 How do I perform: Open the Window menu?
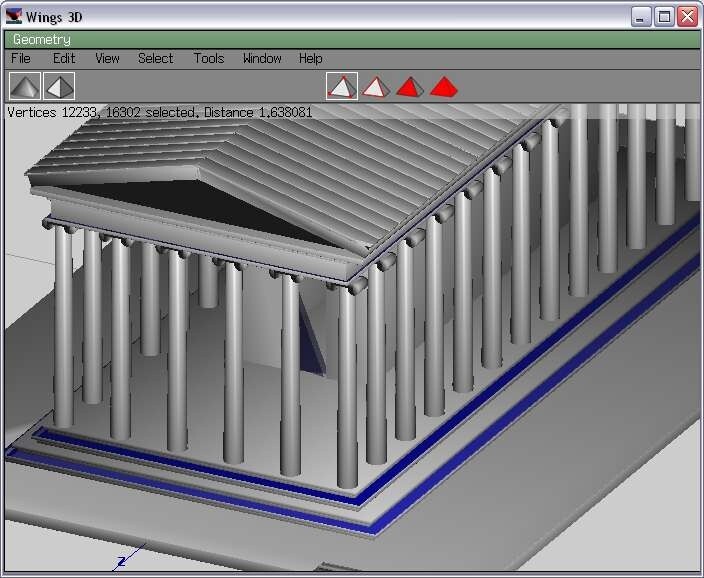pos(262,59)
